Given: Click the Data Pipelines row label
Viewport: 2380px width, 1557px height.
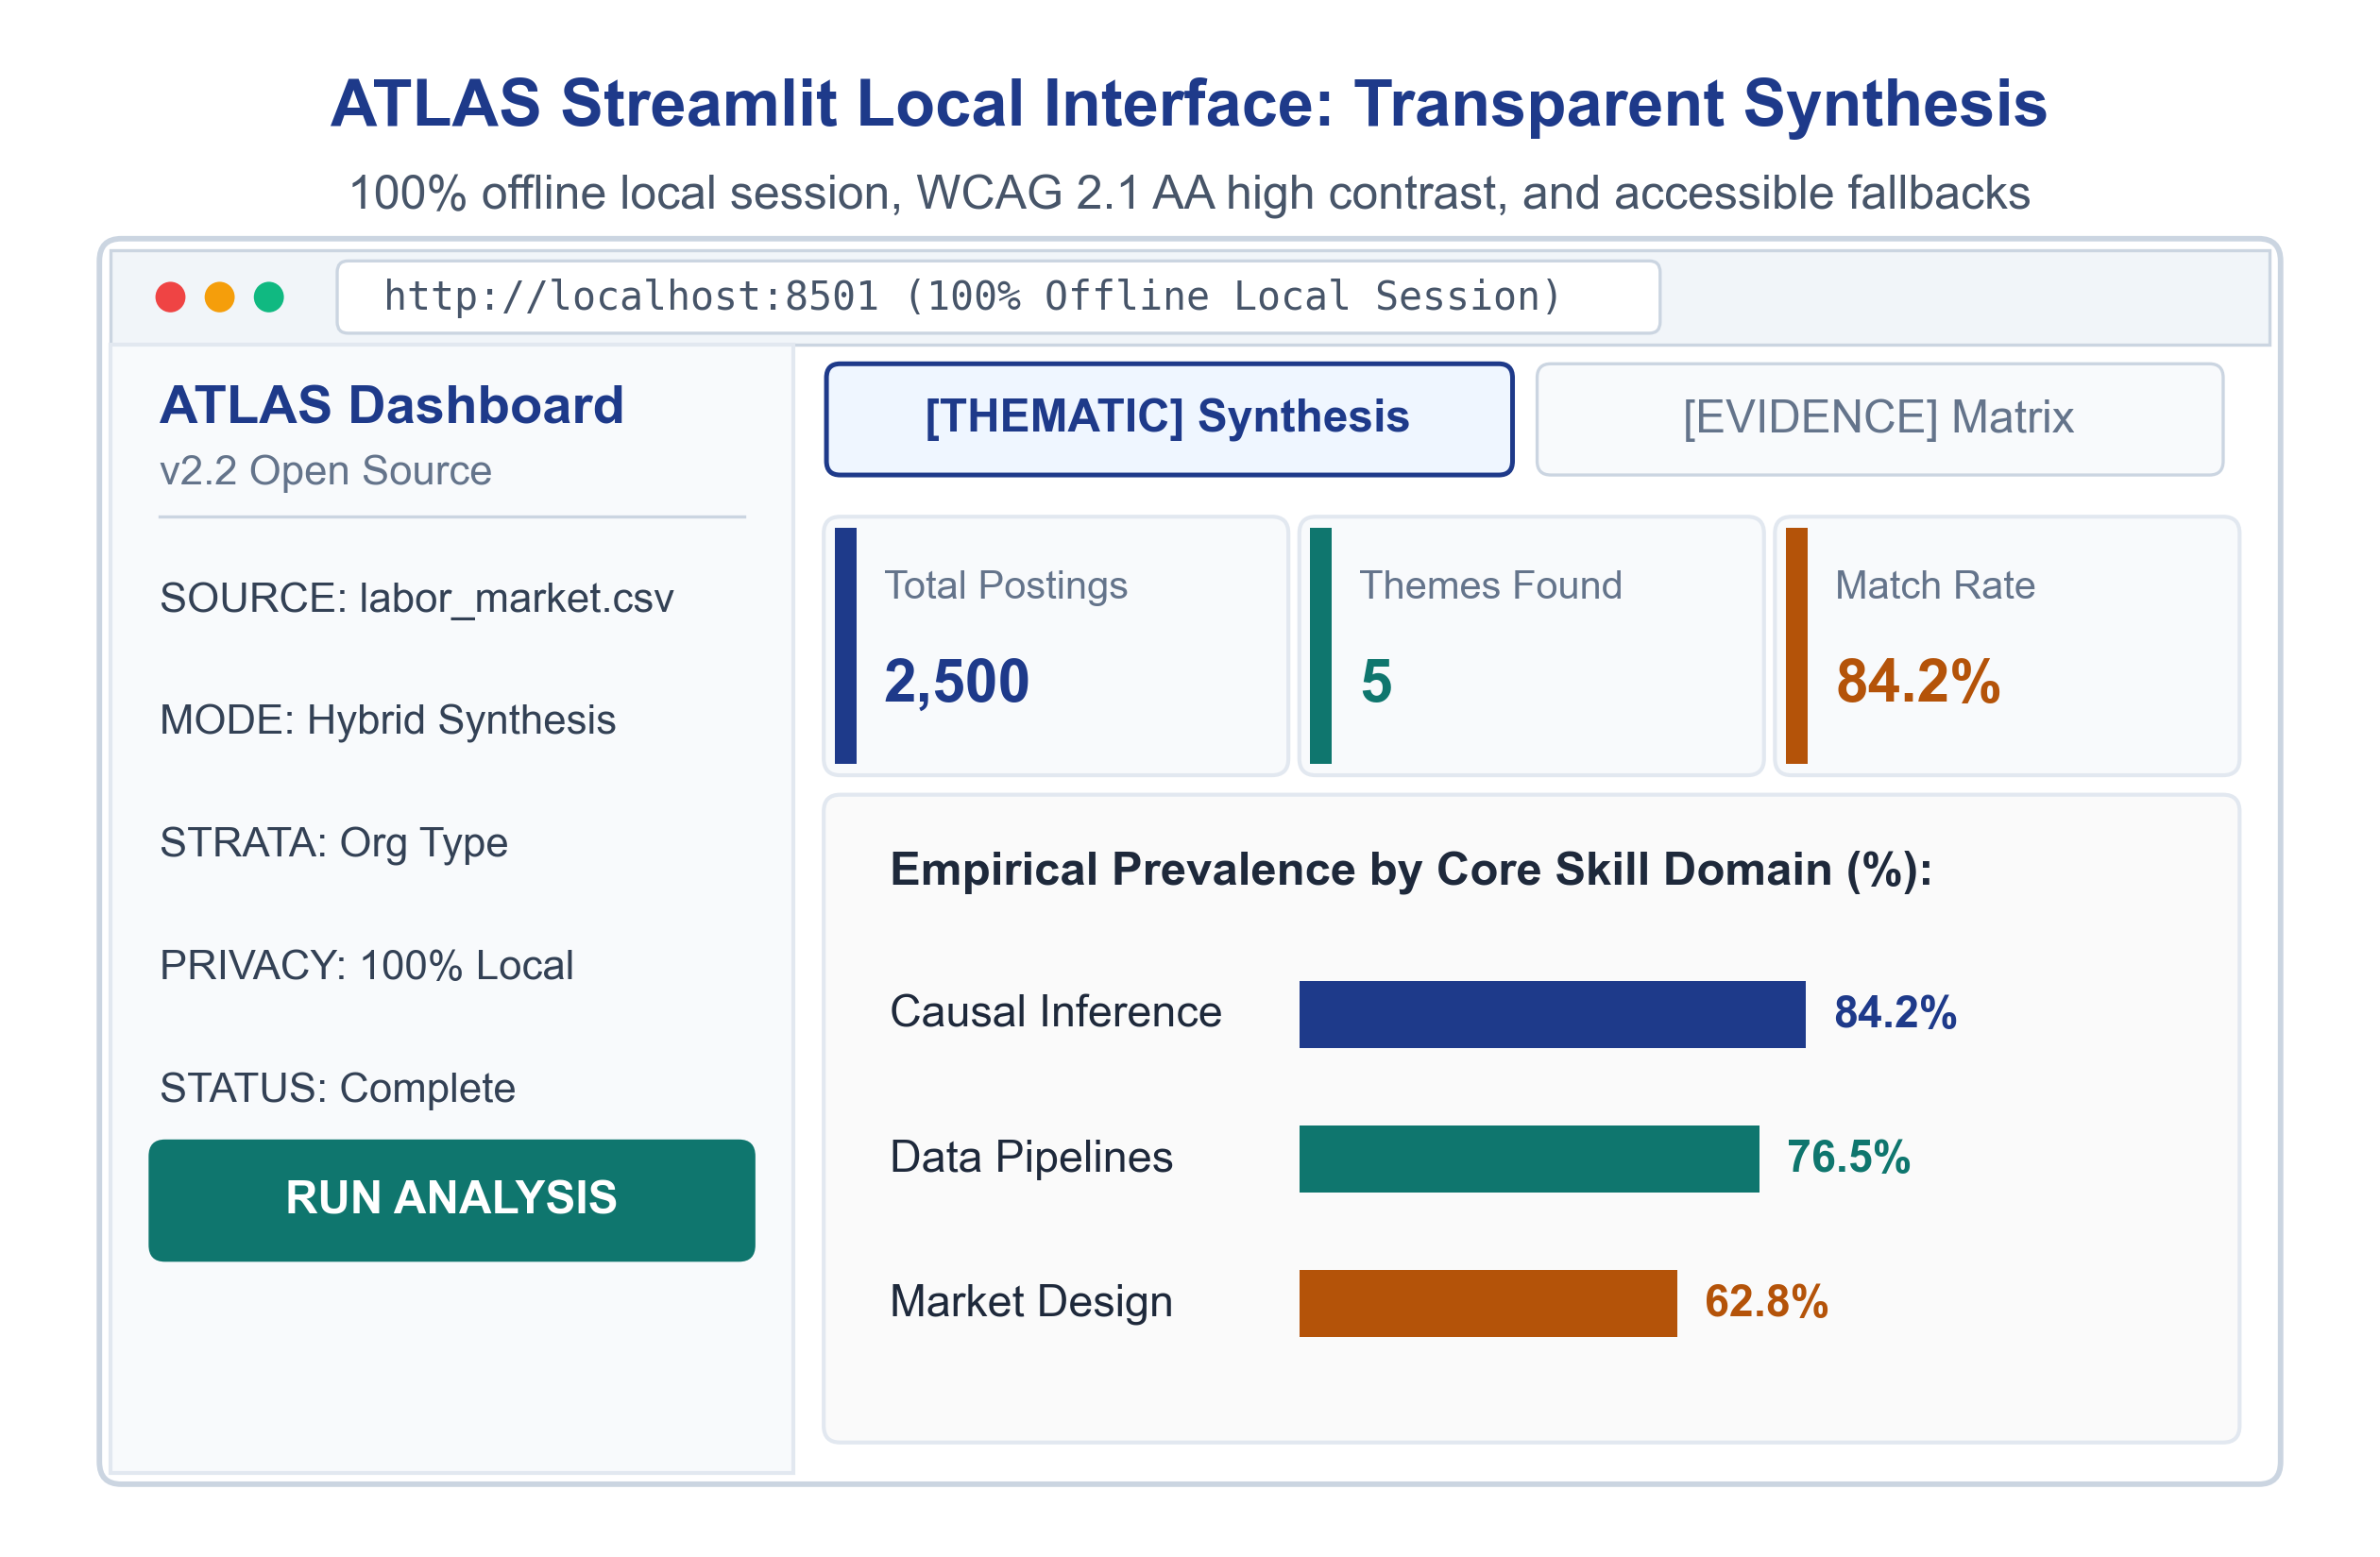Looking at the screenshot, I should (x=1031, y=1157).
